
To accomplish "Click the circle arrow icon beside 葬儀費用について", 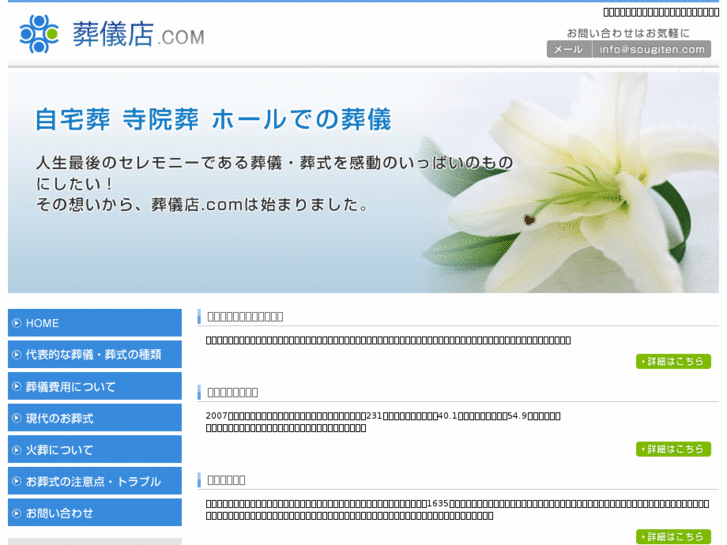I will click(x=17, y=386).
